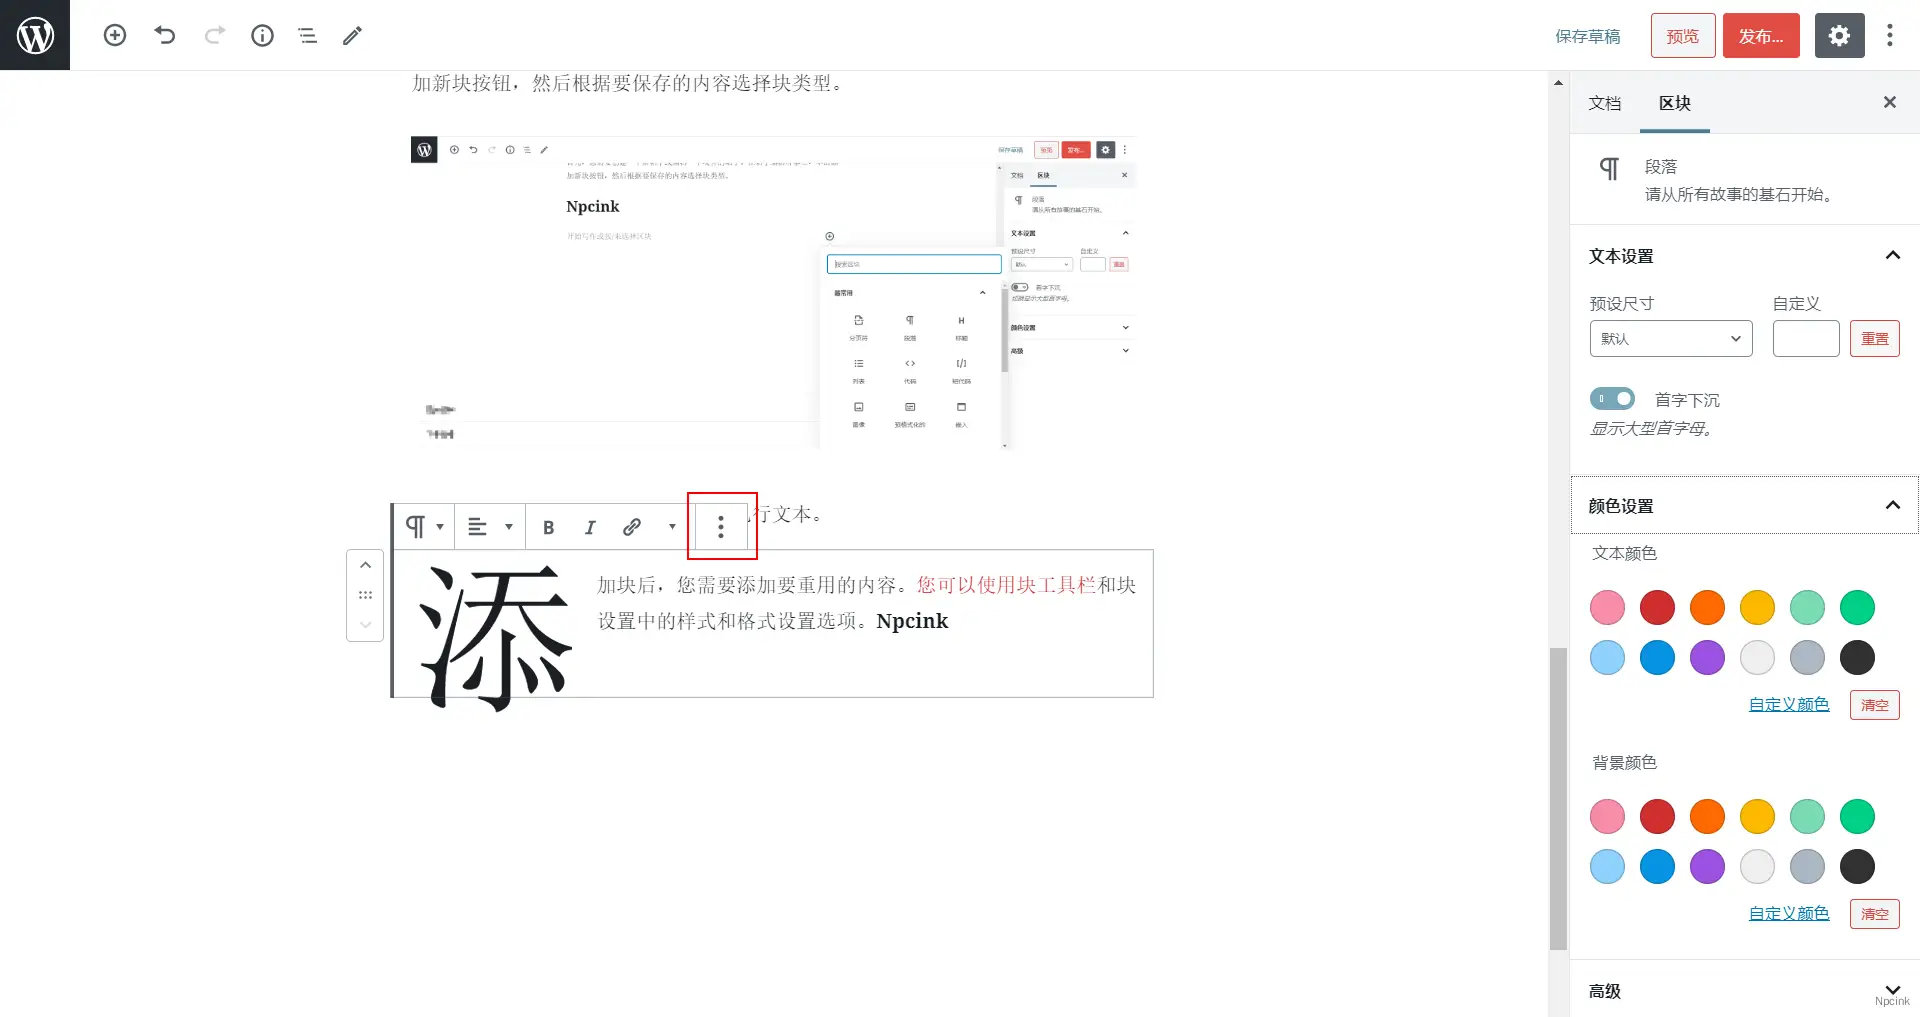Select light blue text color swatch
The image size is (1920, 1017).
[1607, 657]
